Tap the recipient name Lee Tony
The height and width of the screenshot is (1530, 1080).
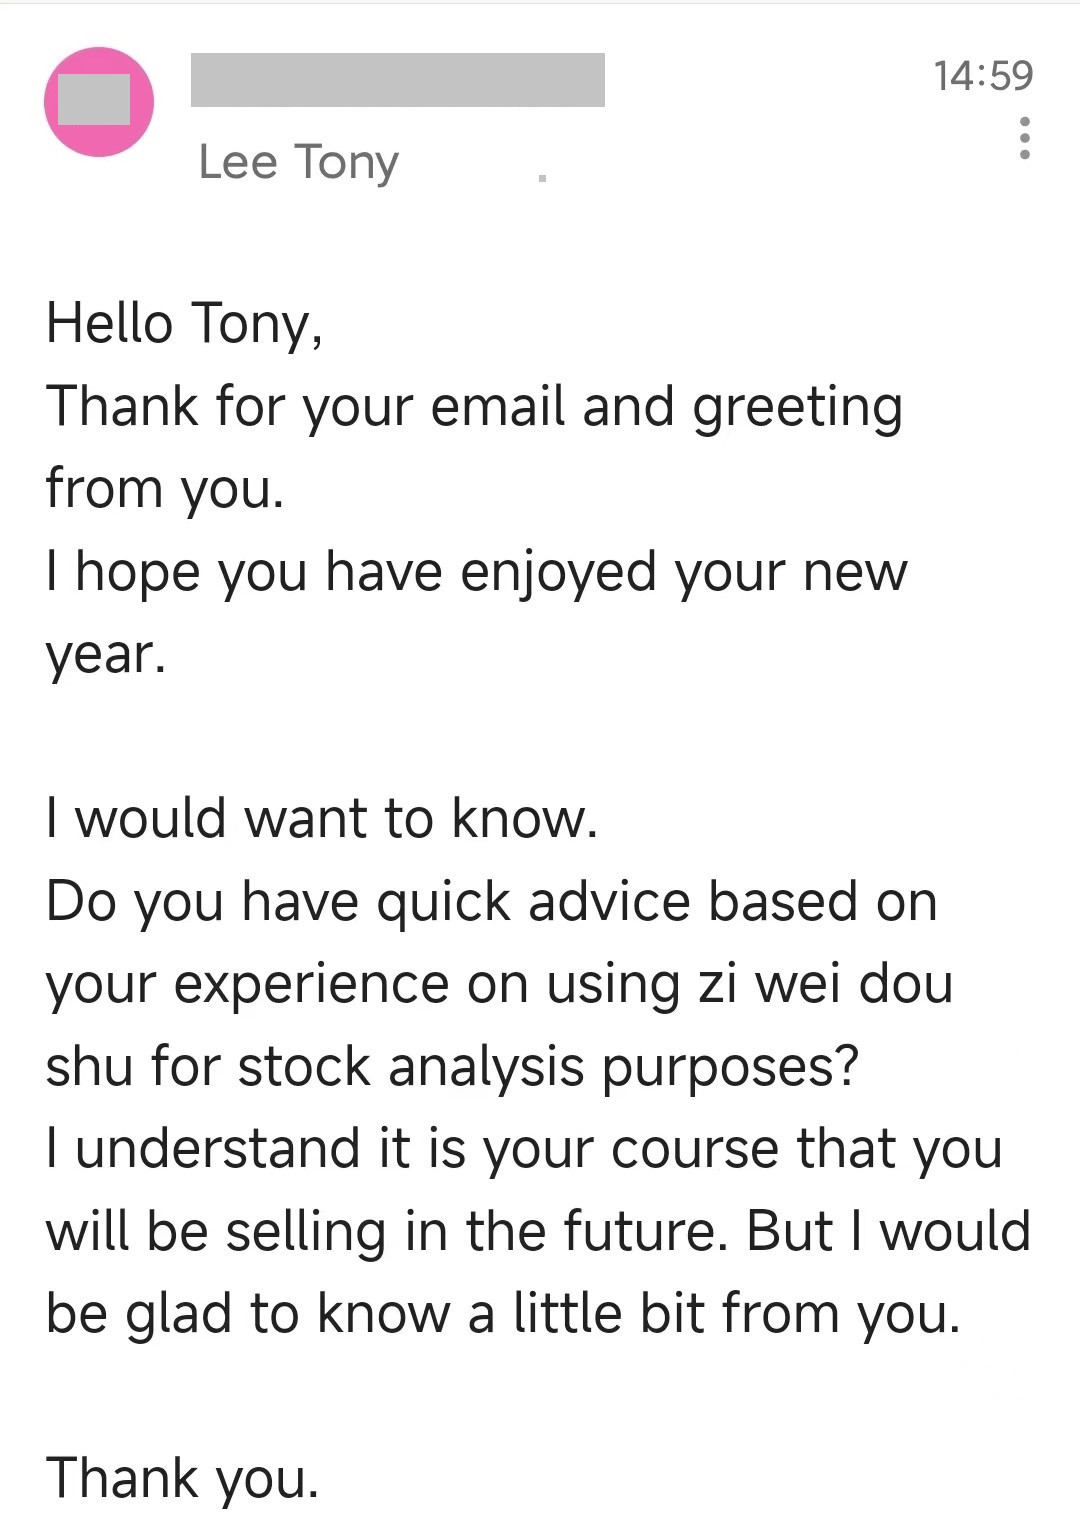click(298, 162)
